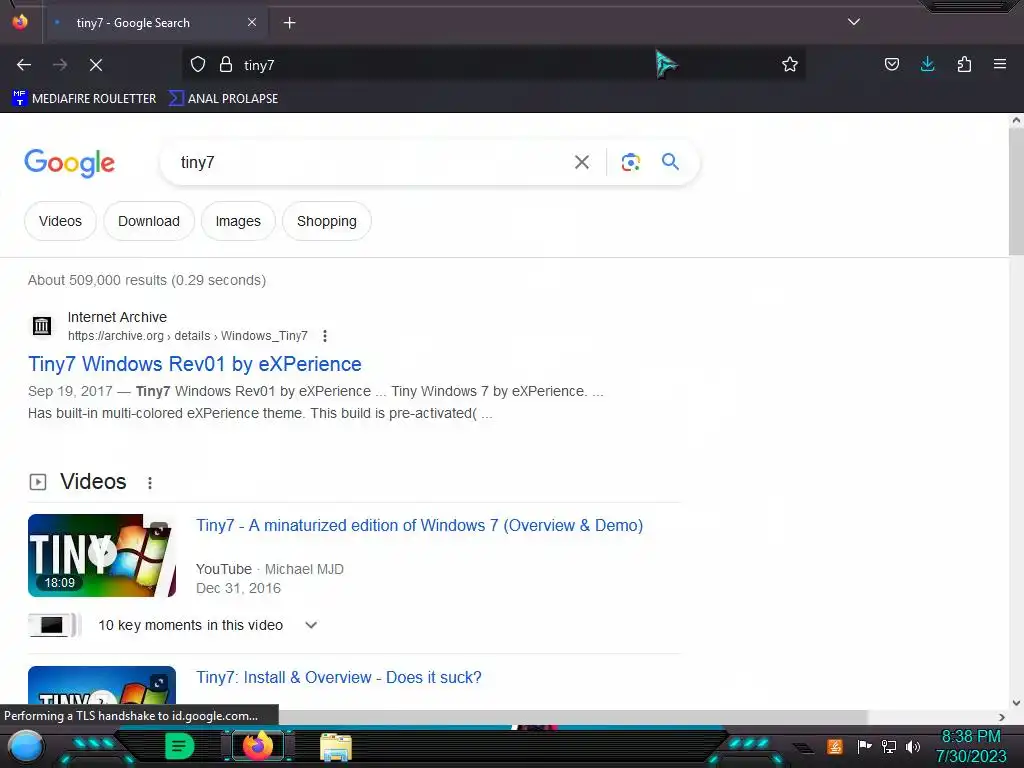Open the Firefox downloads panel
Image resolution: width=1024 pixels, height=768 pixels.
(927, 64)
